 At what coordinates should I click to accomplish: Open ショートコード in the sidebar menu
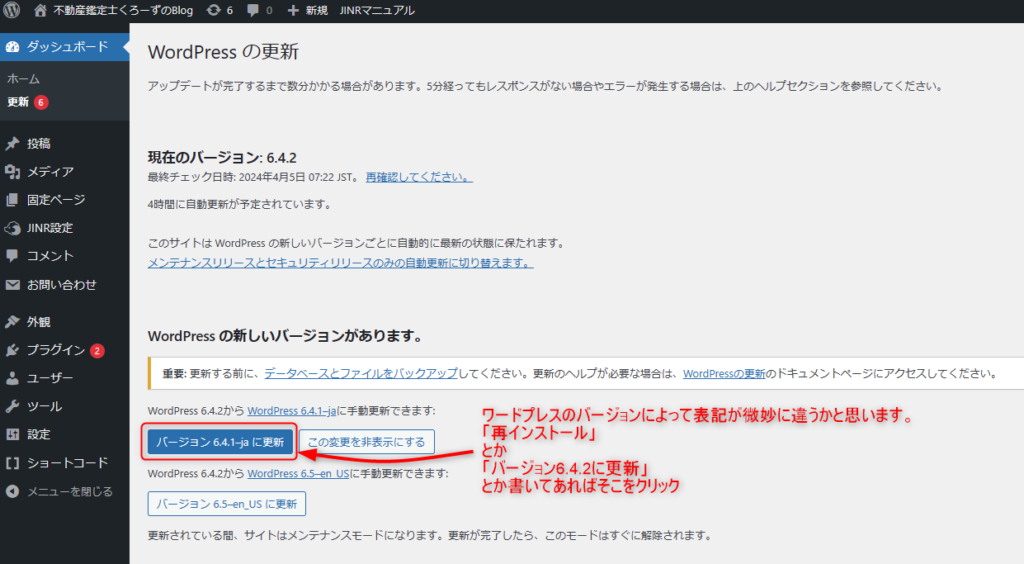[67, 463]
